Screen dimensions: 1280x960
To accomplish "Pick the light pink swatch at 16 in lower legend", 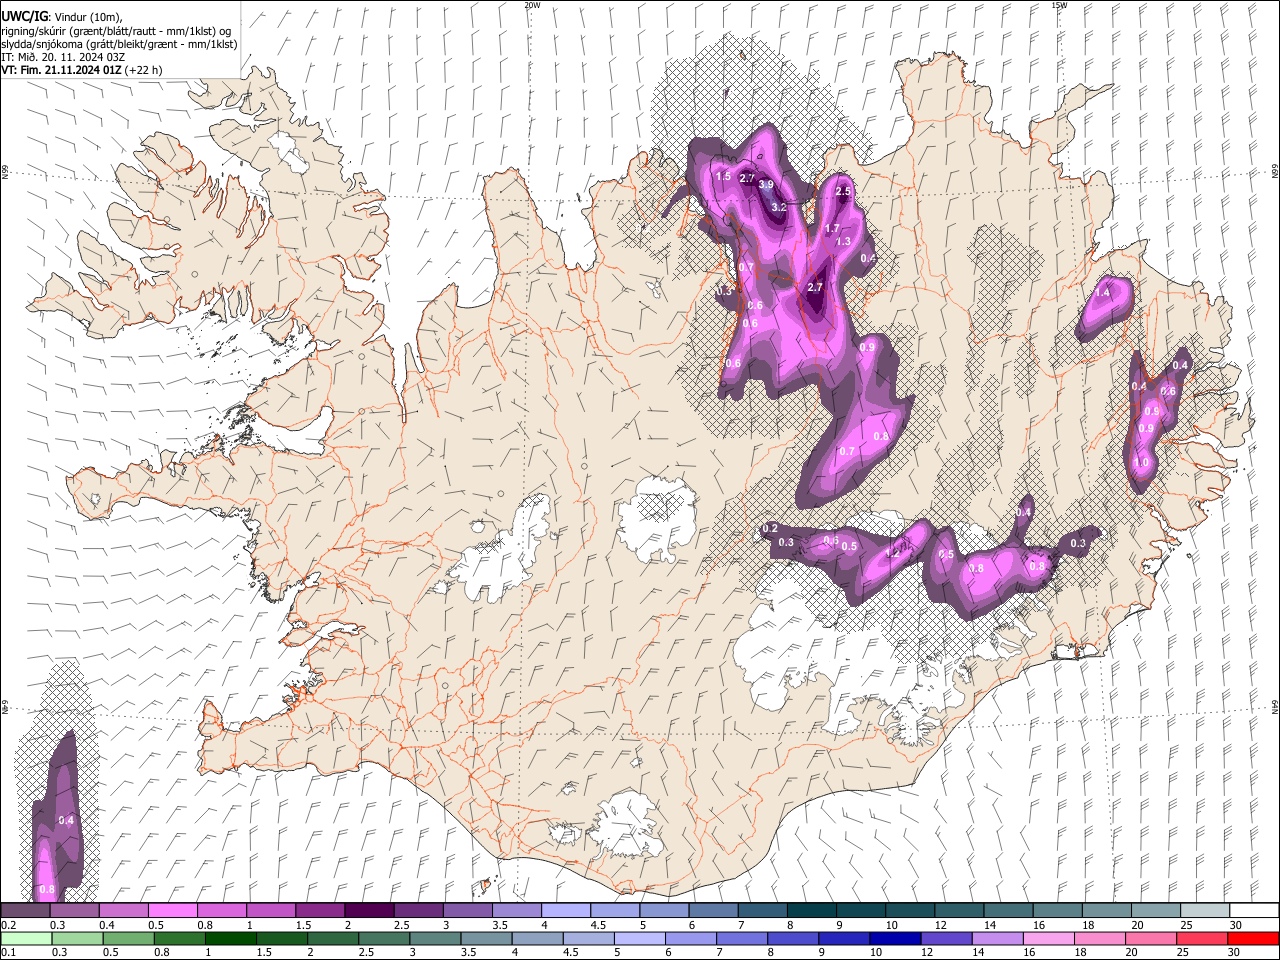I will tap(1050, 938).
